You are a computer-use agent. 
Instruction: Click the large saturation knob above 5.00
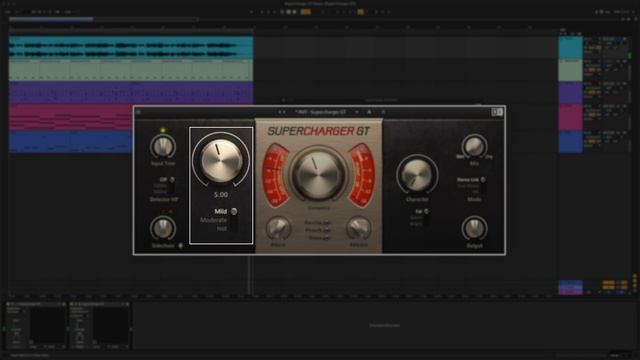point(221,160)
